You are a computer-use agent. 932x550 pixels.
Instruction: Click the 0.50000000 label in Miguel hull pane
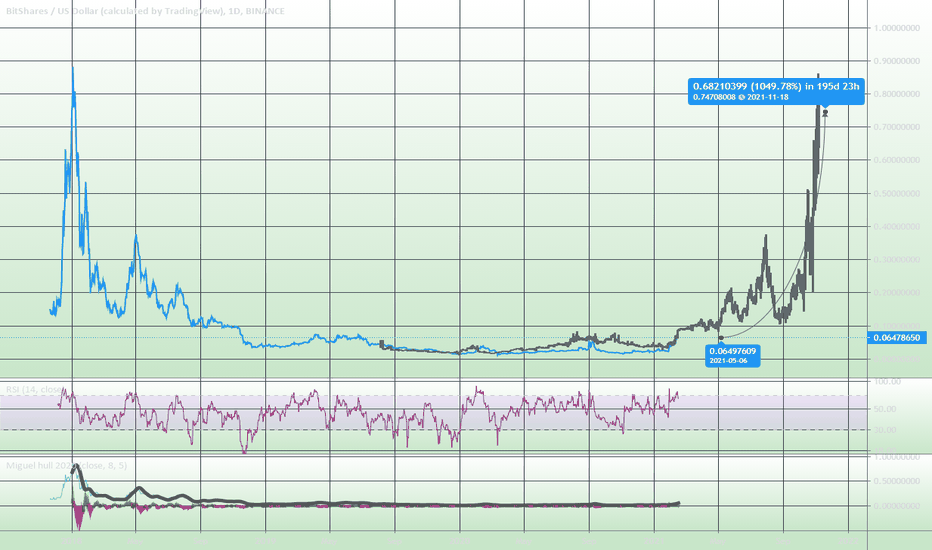click(897, 481)
